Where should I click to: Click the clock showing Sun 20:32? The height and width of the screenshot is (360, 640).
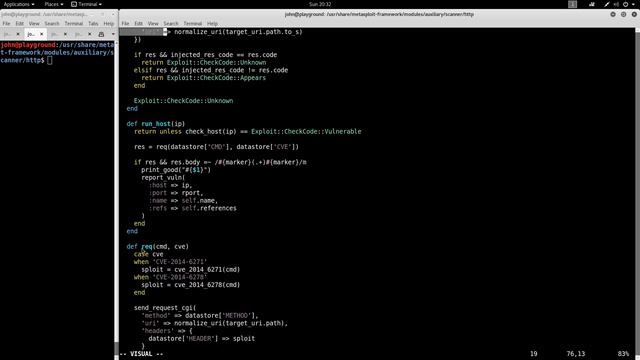coord(320,4)
